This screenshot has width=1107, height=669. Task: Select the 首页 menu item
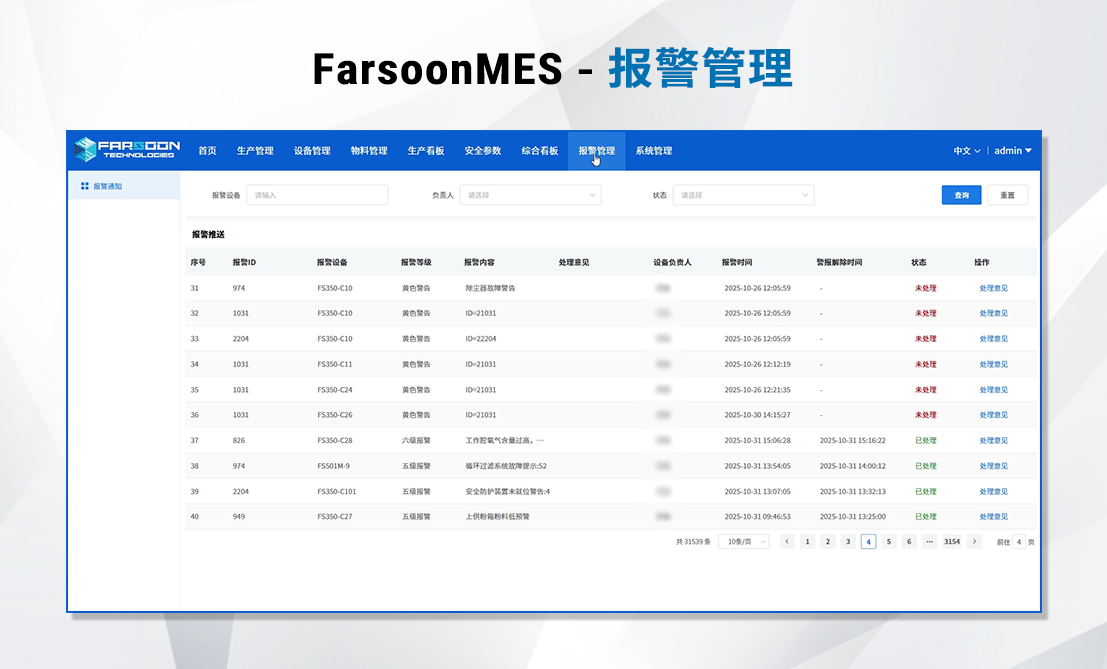coord(207,151)
